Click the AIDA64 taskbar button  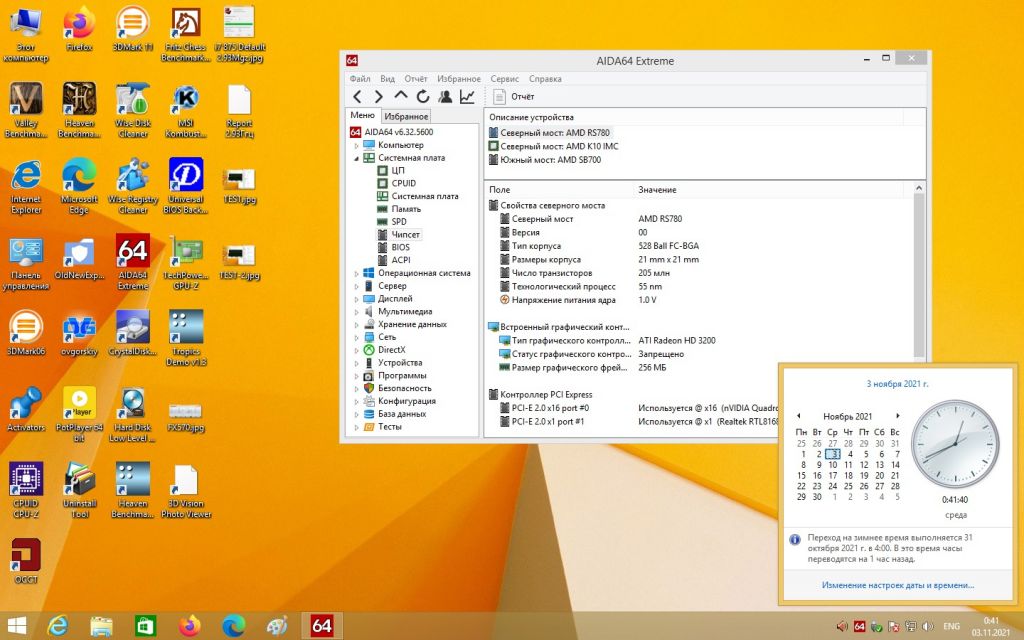pos(321,626)
